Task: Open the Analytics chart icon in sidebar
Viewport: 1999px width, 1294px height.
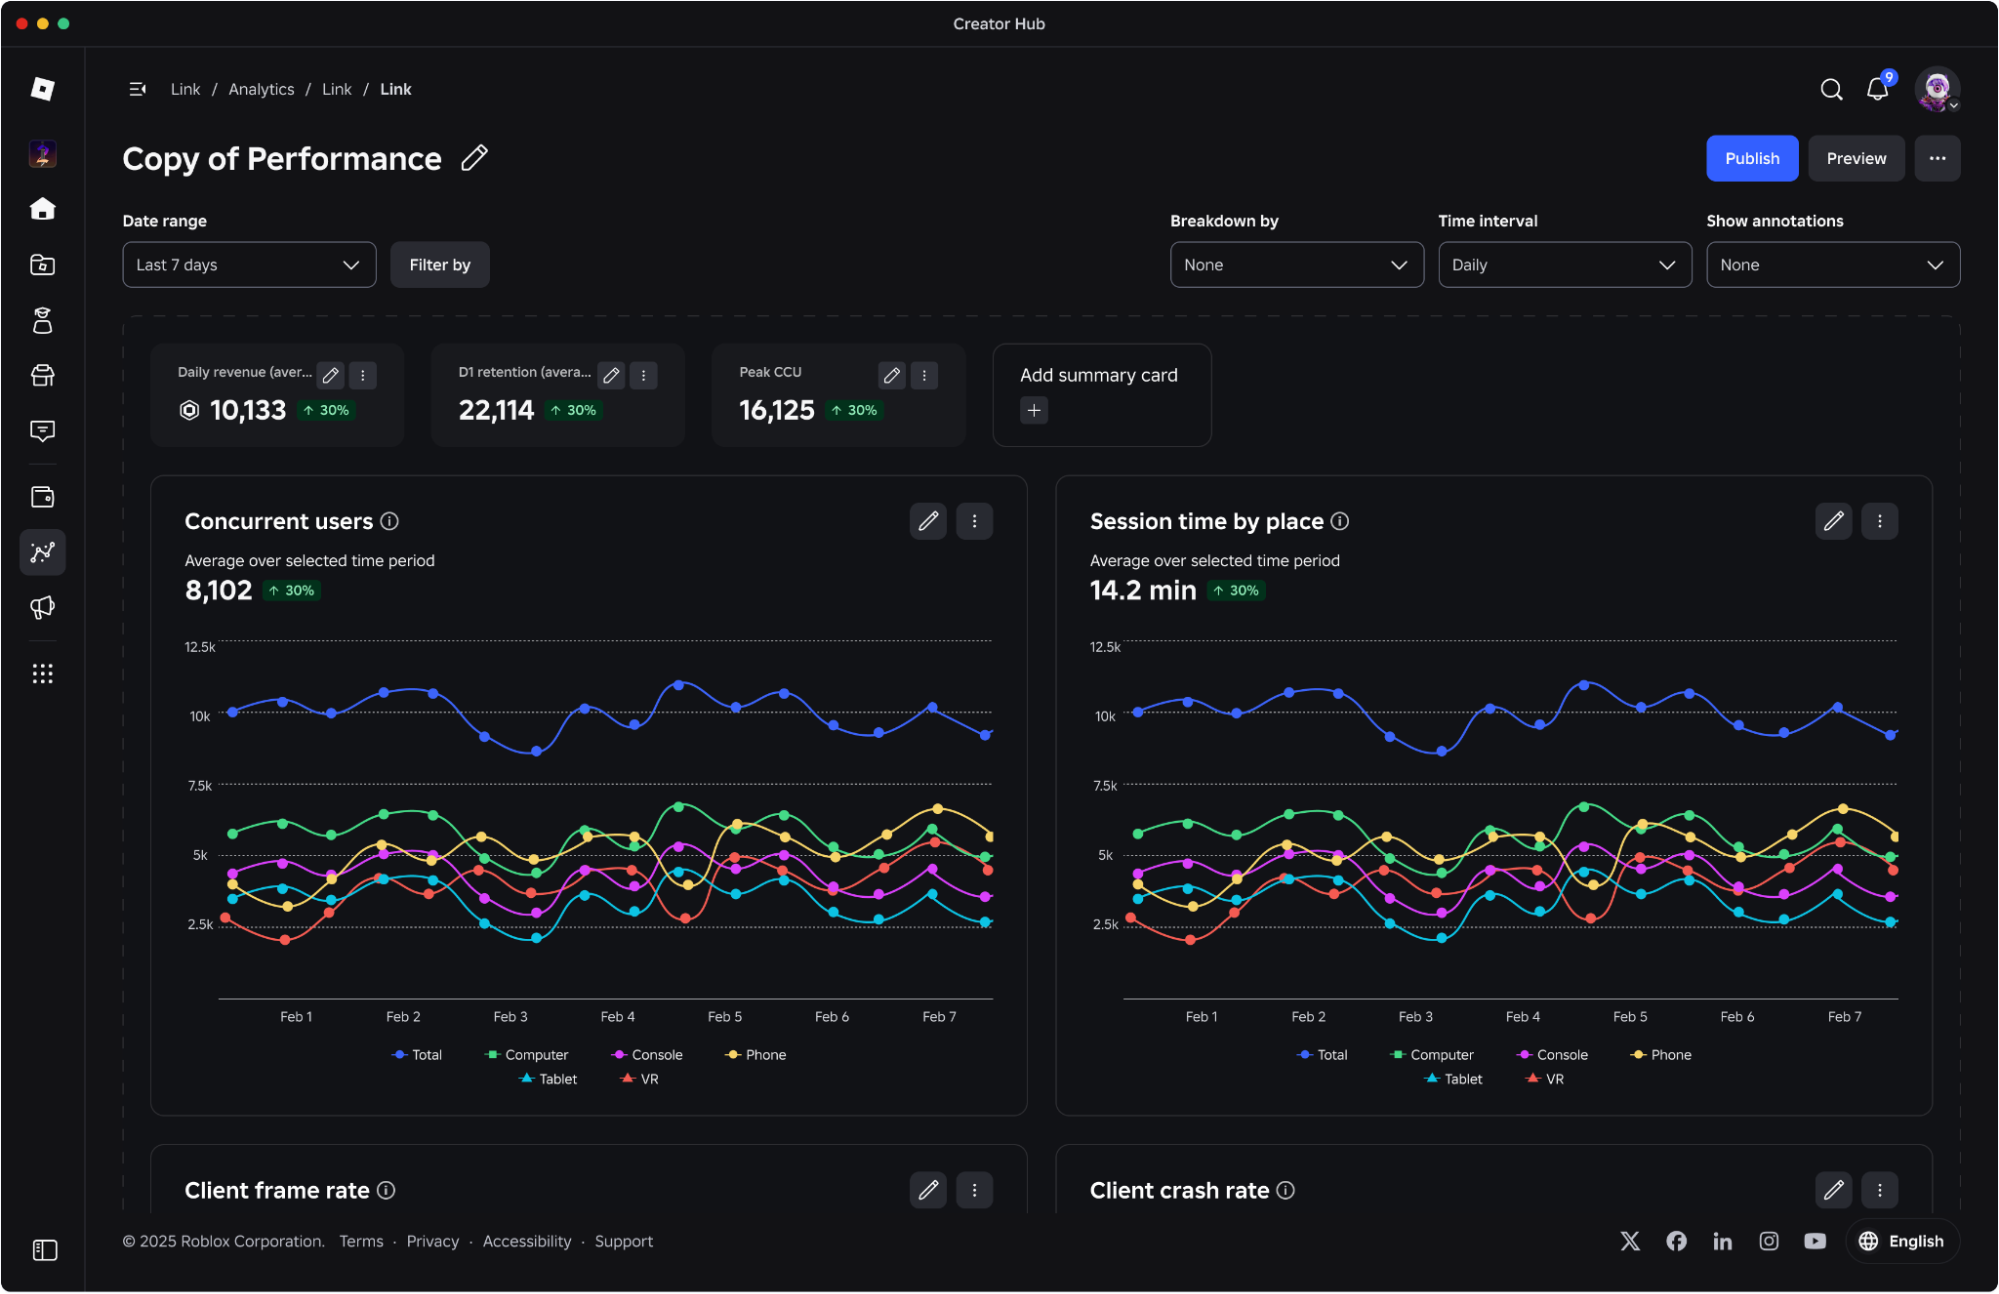Action: [42, 552]
